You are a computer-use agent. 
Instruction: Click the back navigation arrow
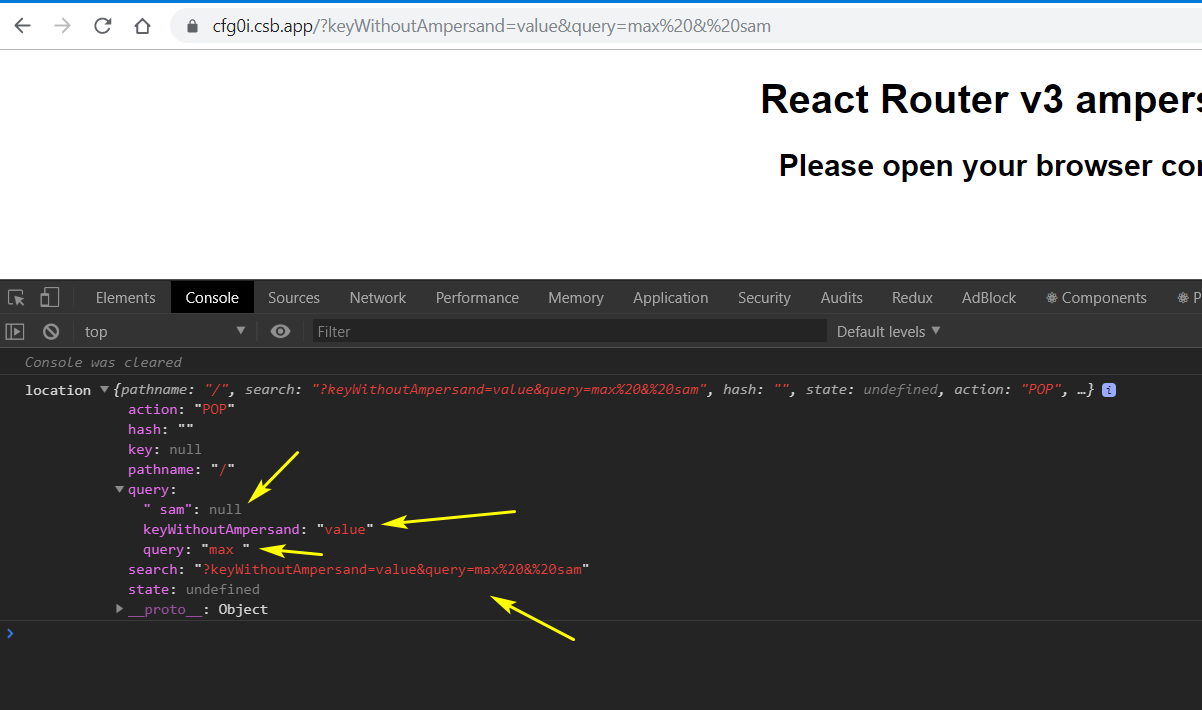(22, 25)
